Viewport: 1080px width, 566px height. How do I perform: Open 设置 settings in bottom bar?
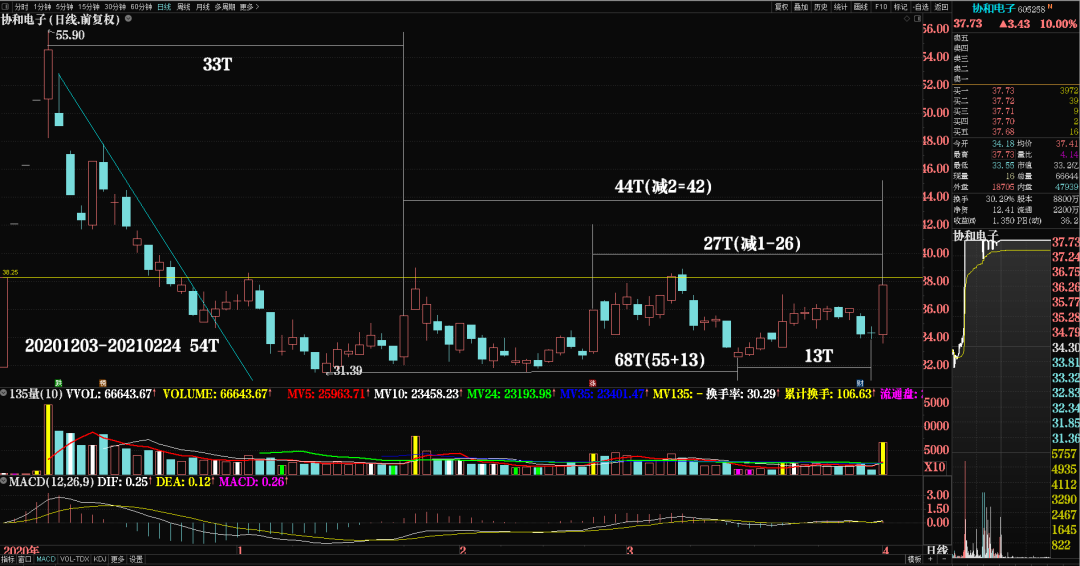coord(136,560)
